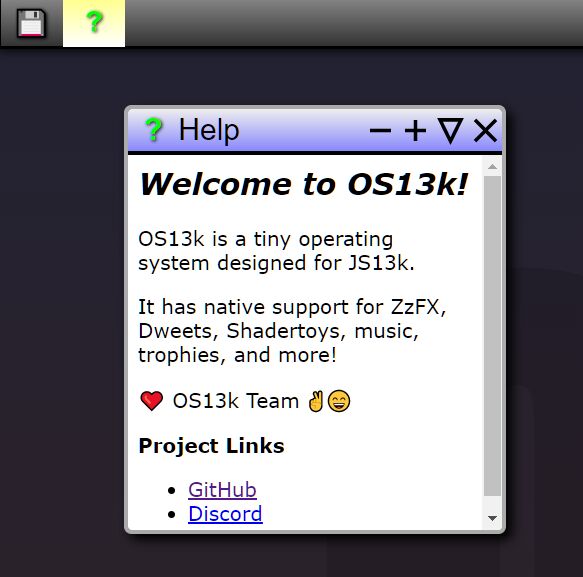Minimize the Help window with the dash icon

pyautogui.click(x=380, y=130)
